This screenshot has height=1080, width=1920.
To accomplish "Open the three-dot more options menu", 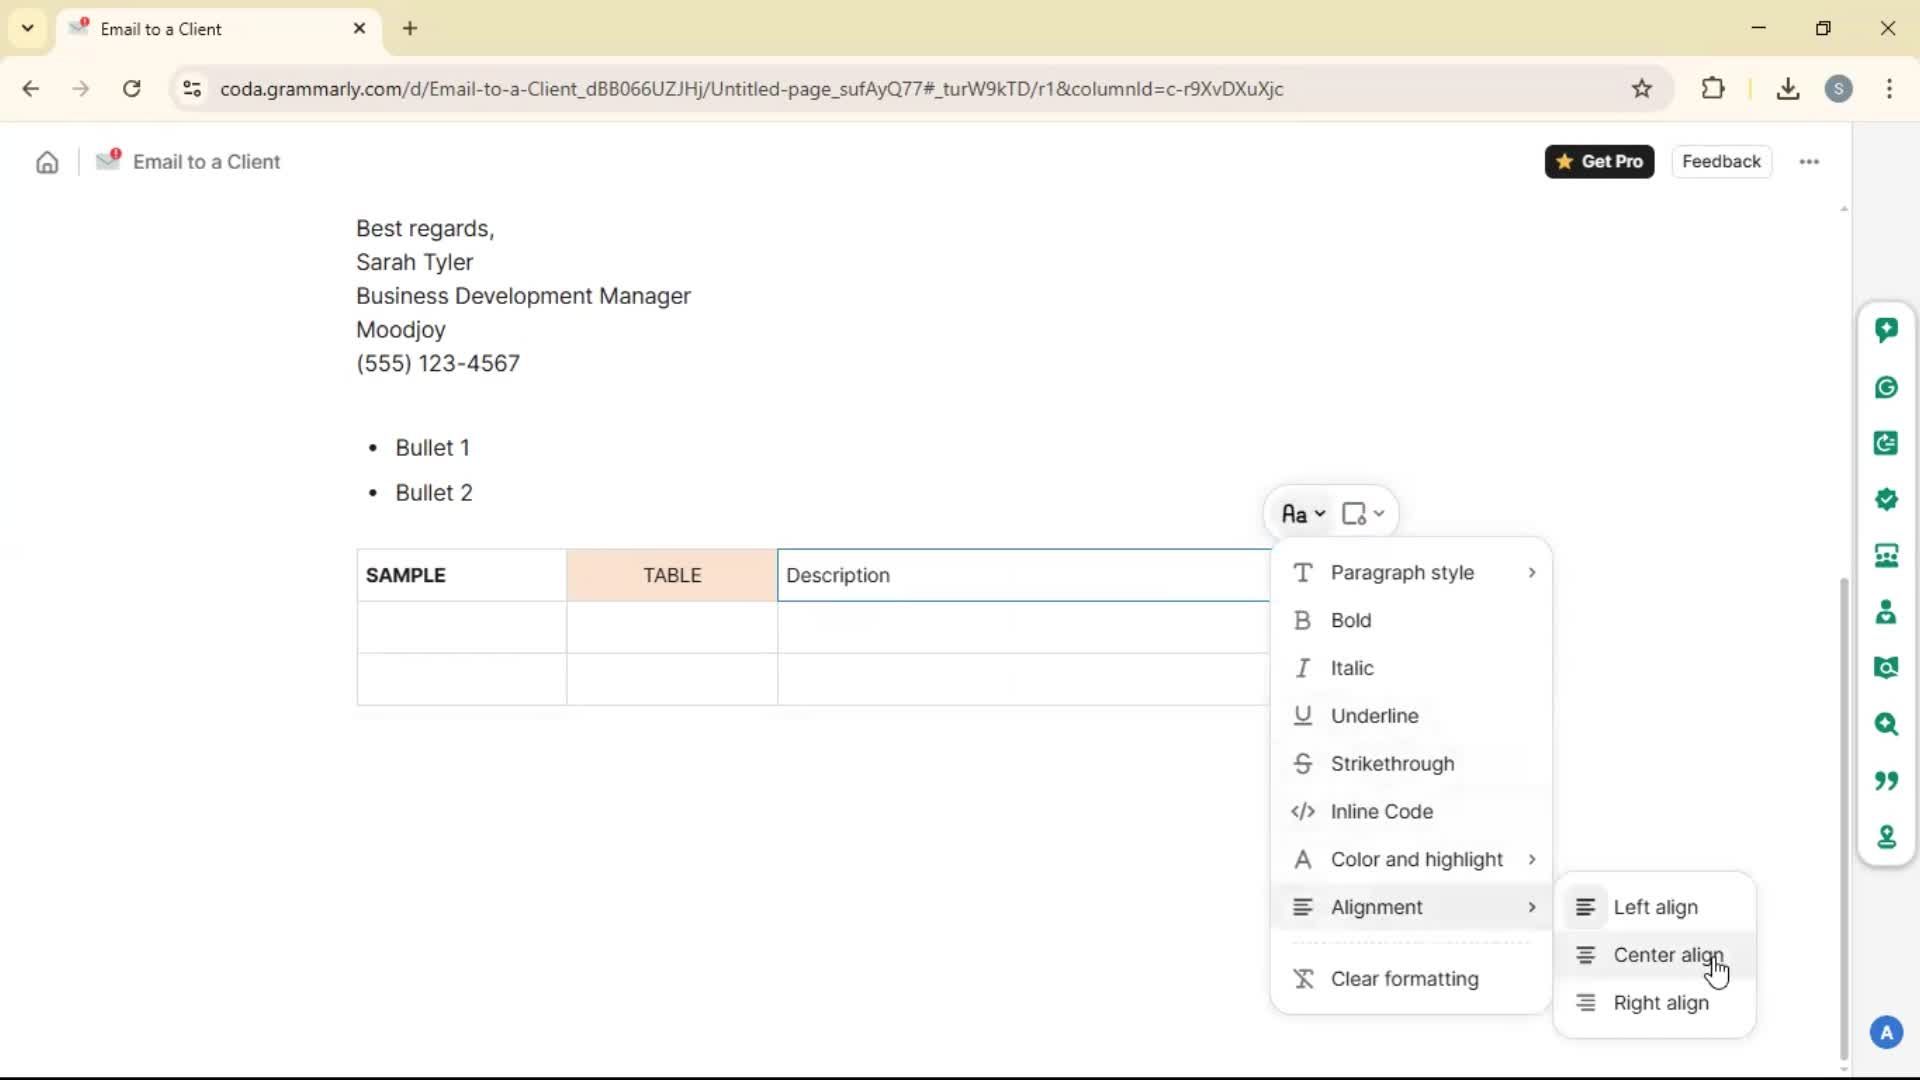I will pyautogui.click(x=1808, y=162).
